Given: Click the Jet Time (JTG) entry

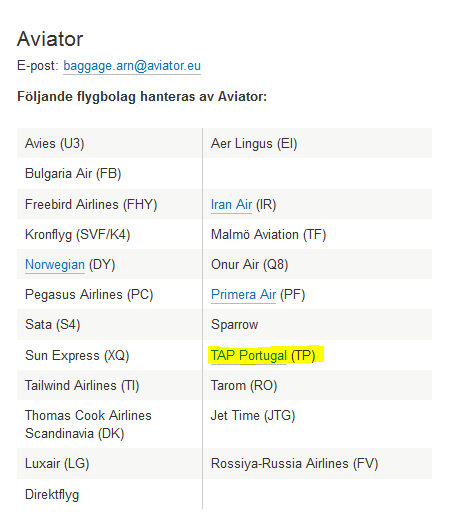Looking at the screenshot, I should pos(253,415).
